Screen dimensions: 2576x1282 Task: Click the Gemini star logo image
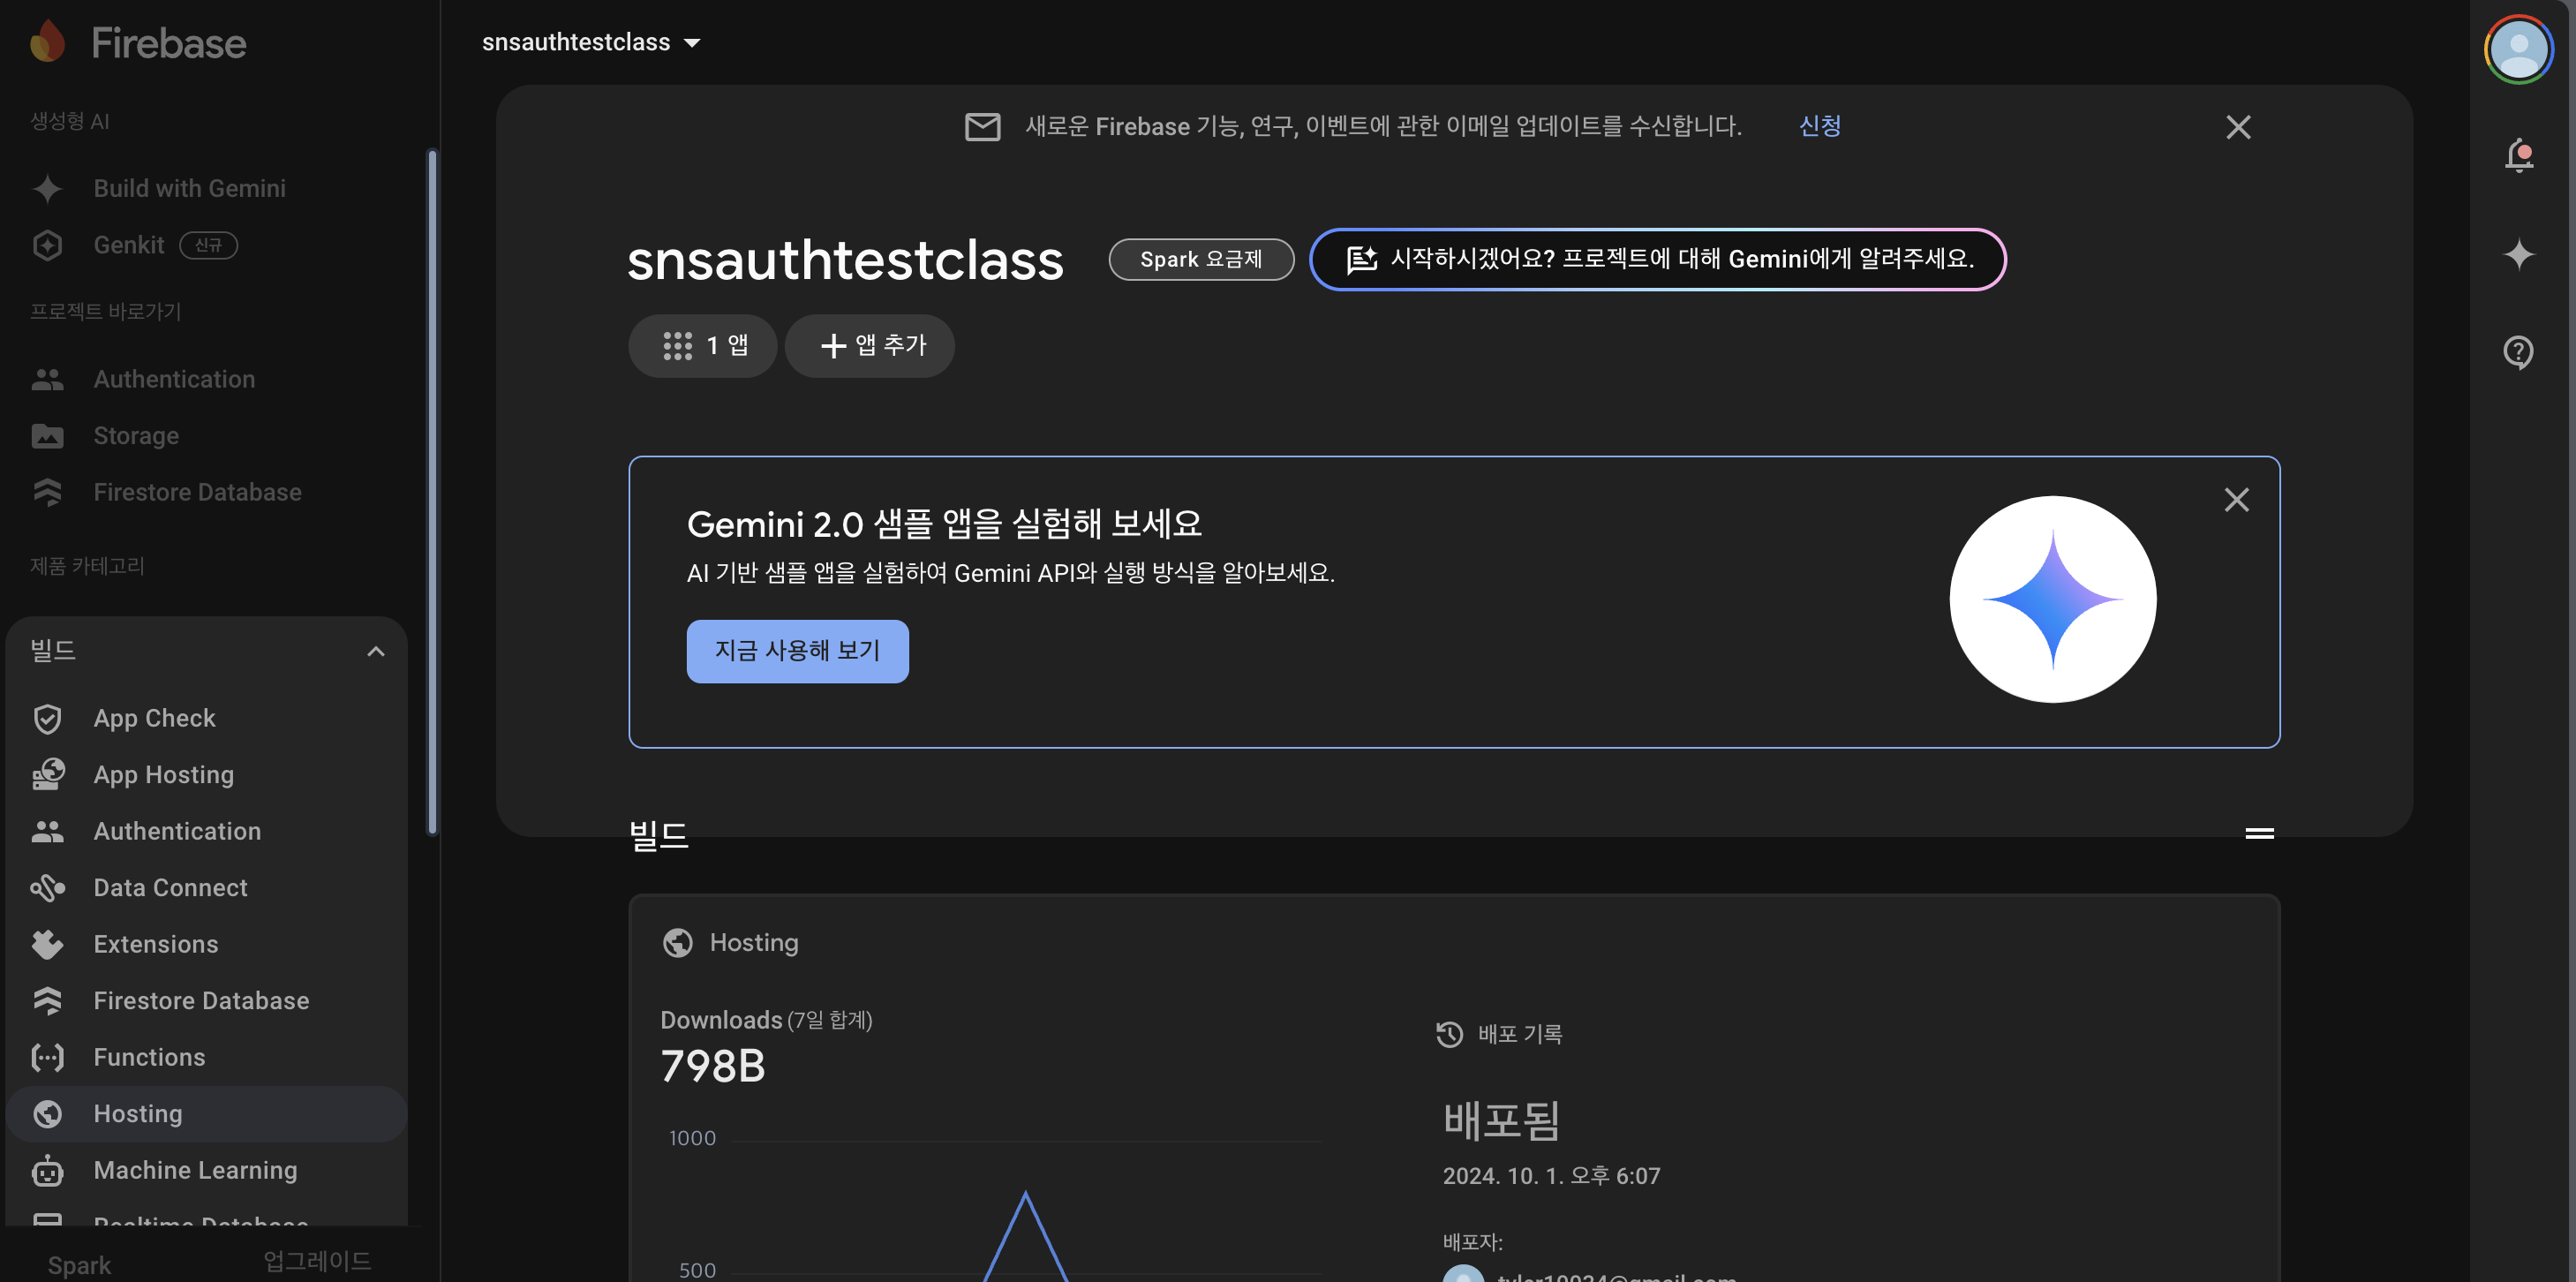[x=2052, y=599]
